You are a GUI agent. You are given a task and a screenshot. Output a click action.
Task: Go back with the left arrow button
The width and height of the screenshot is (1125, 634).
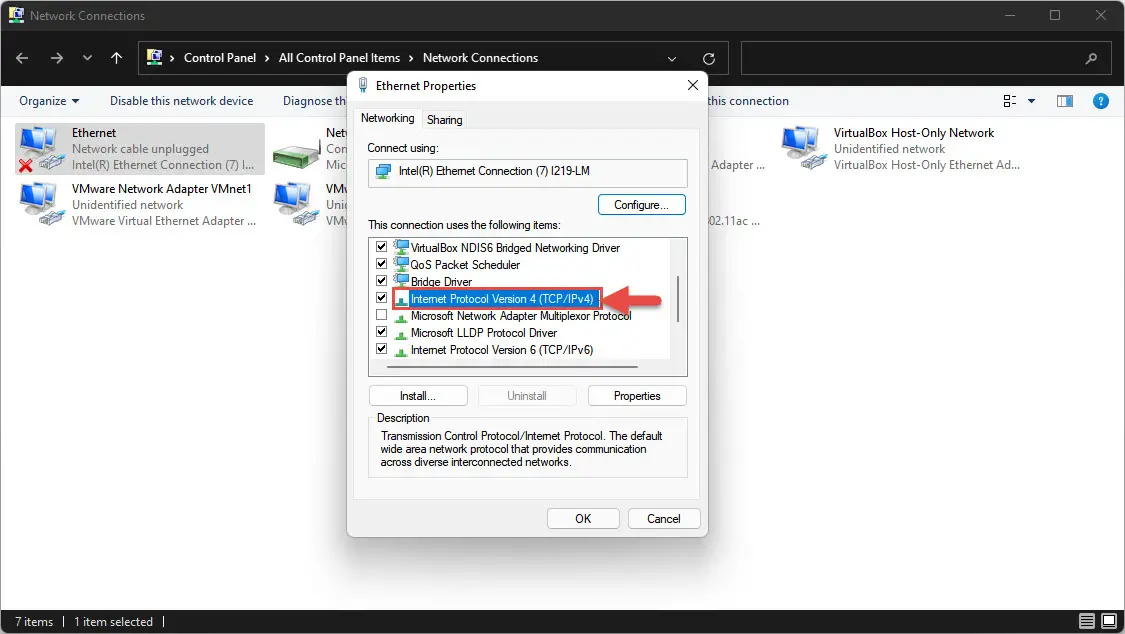tap(22, 58)
